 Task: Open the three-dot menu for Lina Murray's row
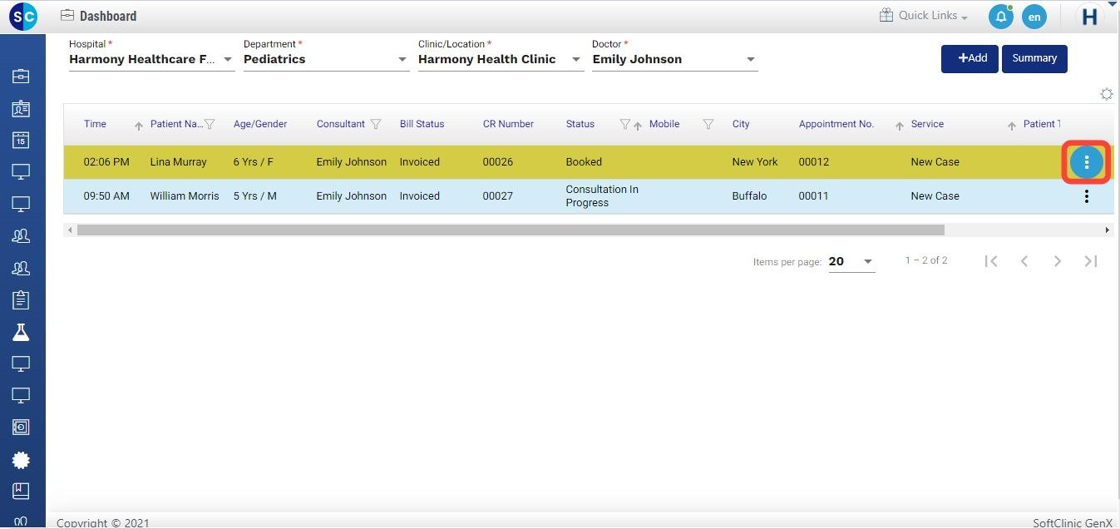point(1086,163)
